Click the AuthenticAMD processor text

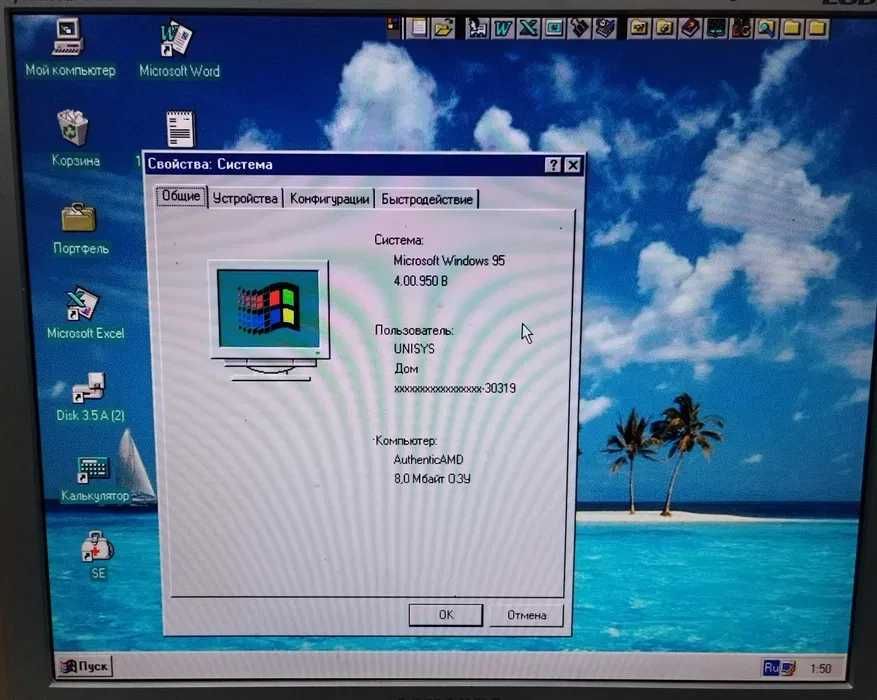pos(428,460)
